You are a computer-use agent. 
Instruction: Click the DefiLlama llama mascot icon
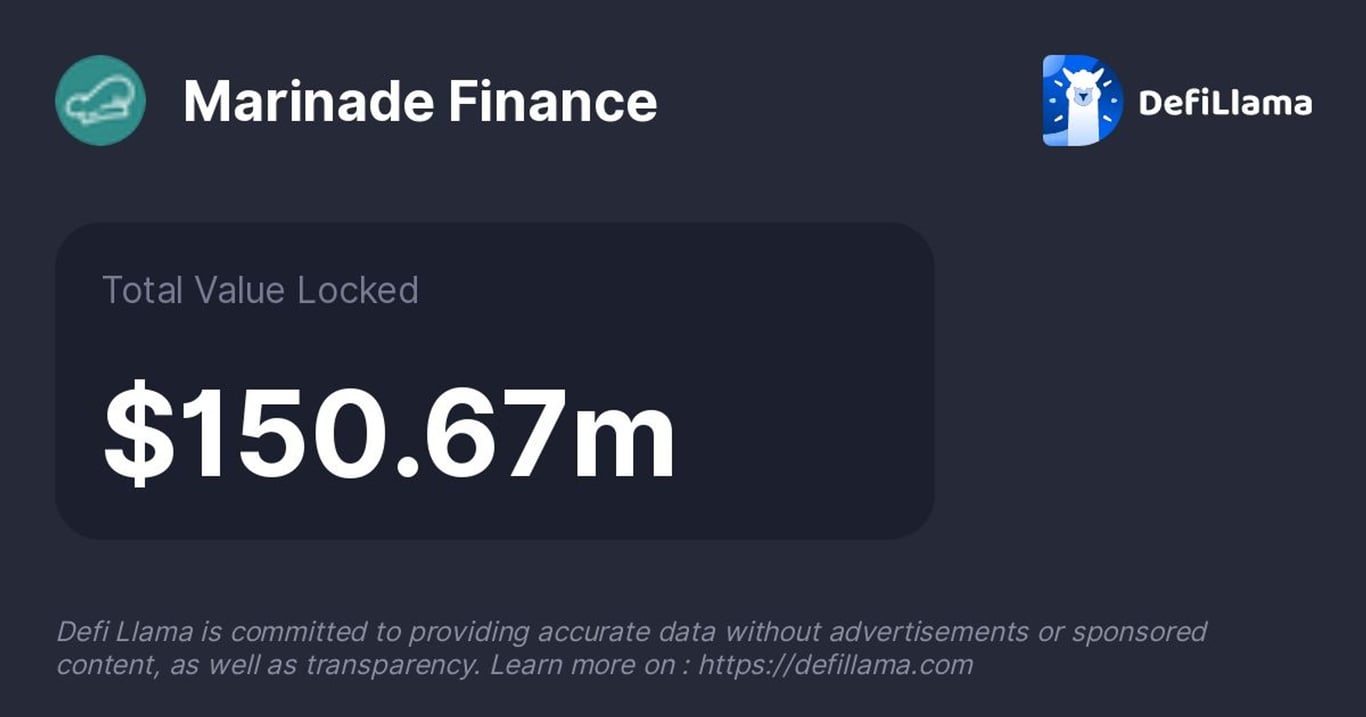tap(1082, 100)
